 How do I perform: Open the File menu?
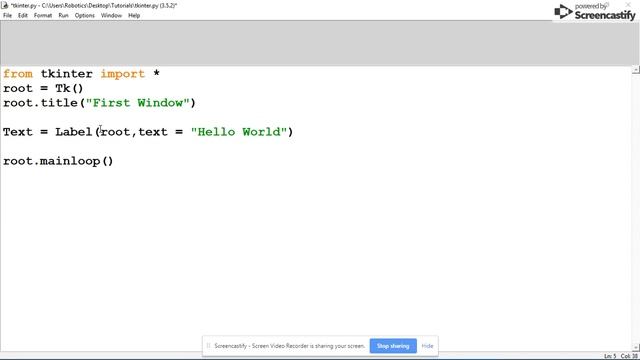tap(7, 16)
